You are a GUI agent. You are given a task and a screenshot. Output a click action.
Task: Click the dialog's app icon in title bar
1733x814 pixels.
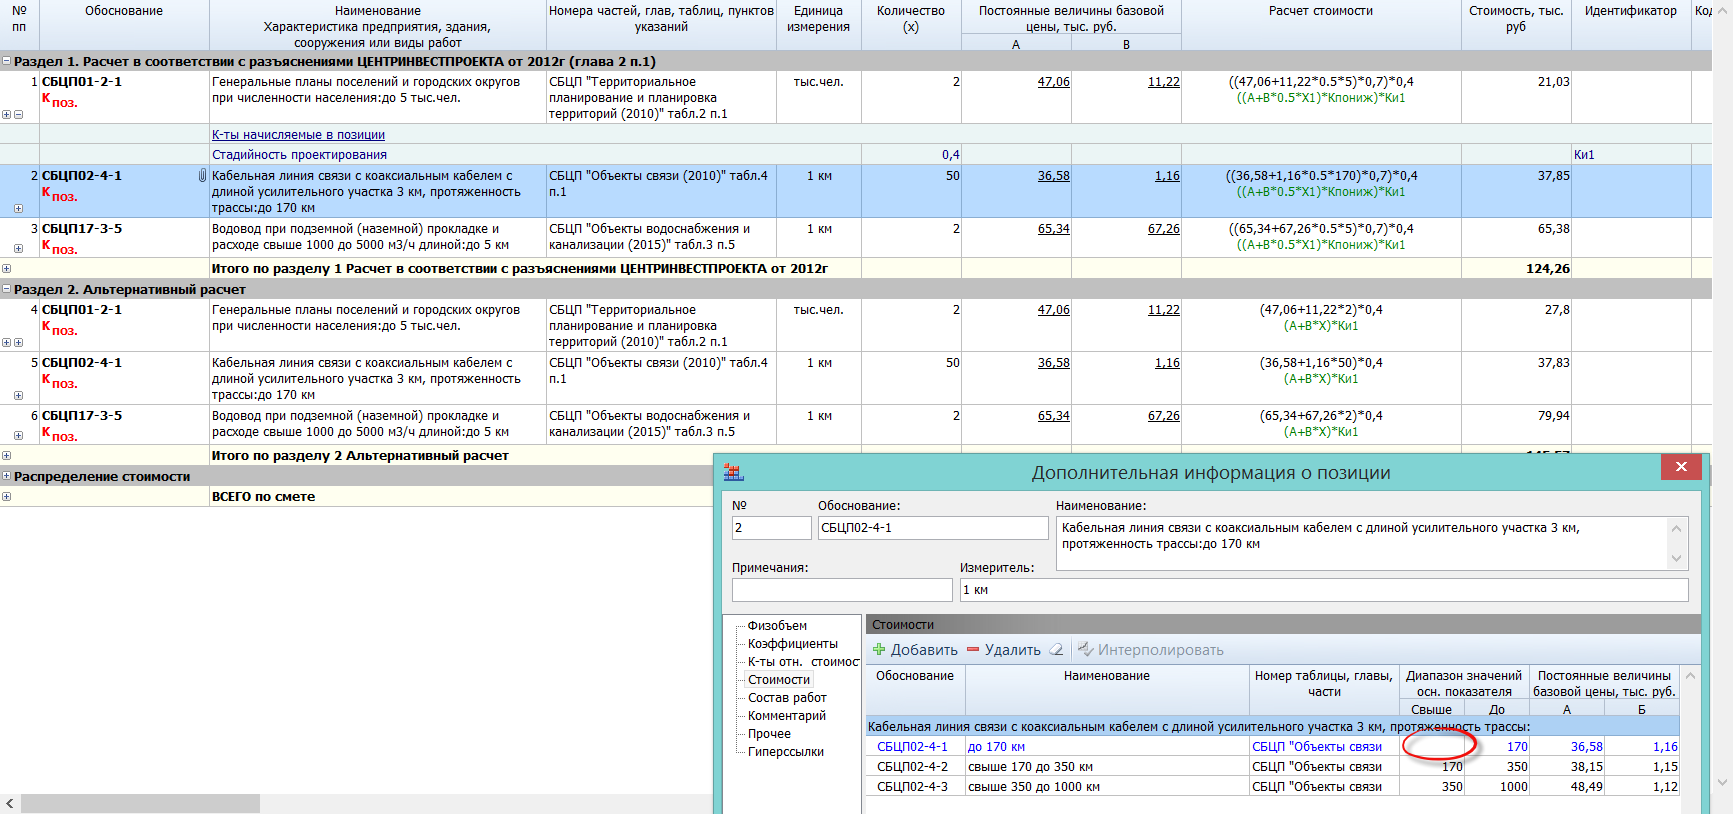pyautogui.click(x=734, y=472)
